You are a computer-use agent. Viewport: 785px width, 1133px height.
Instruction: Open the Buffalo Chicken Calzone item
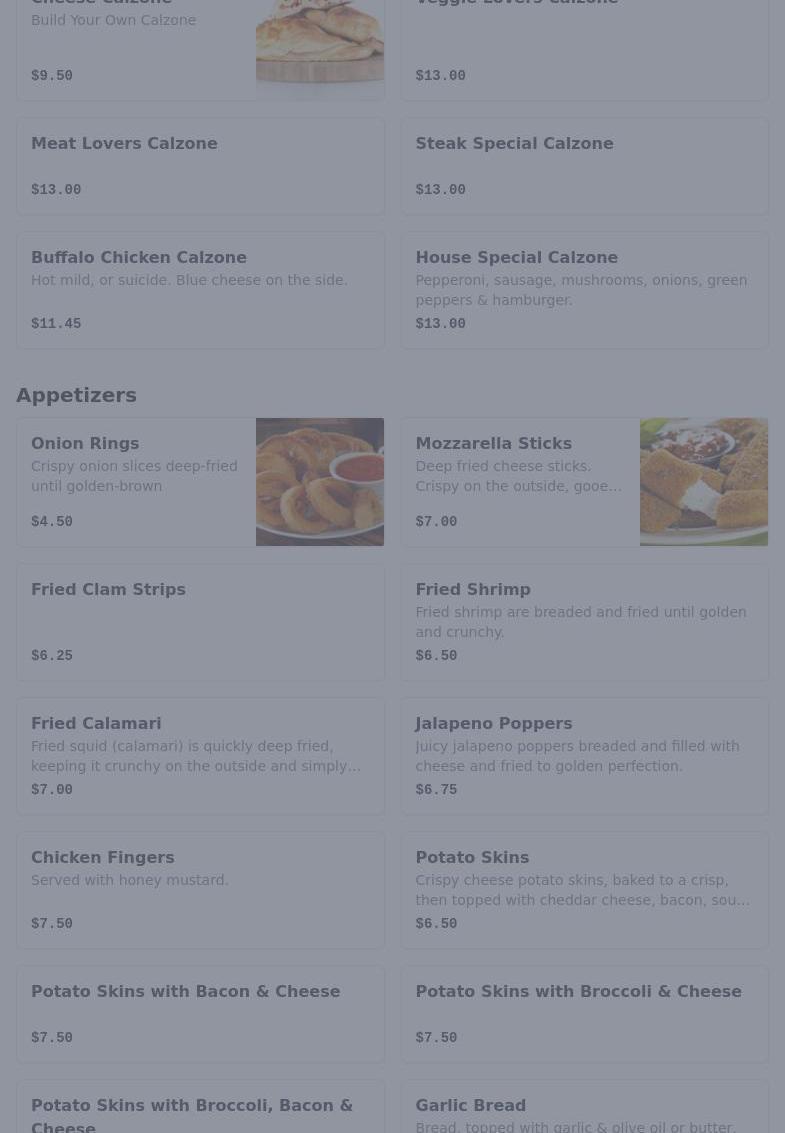[x=200, y=290]
